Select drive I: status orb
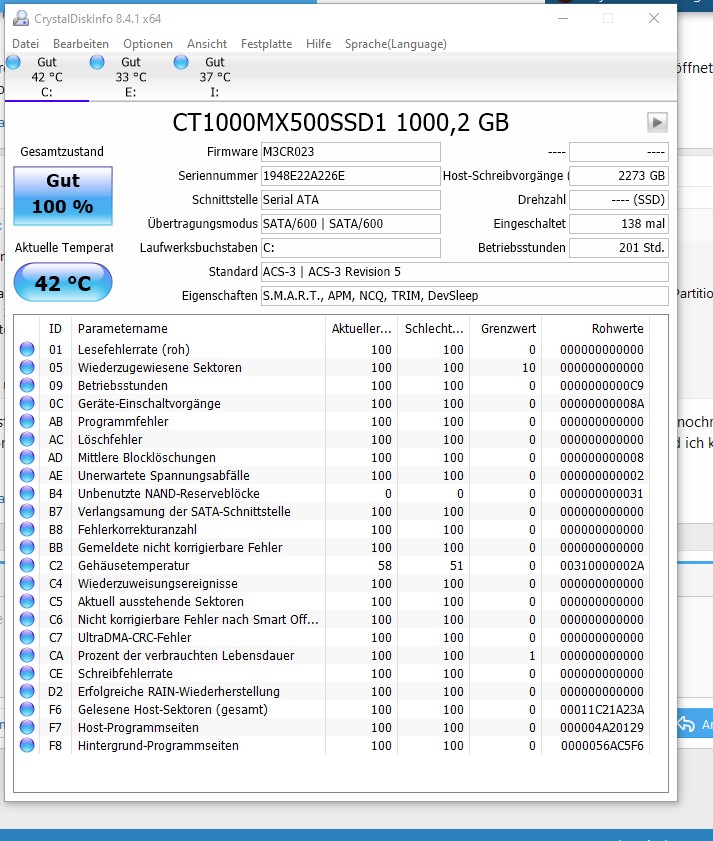713x841 pixels. point(181,63)
